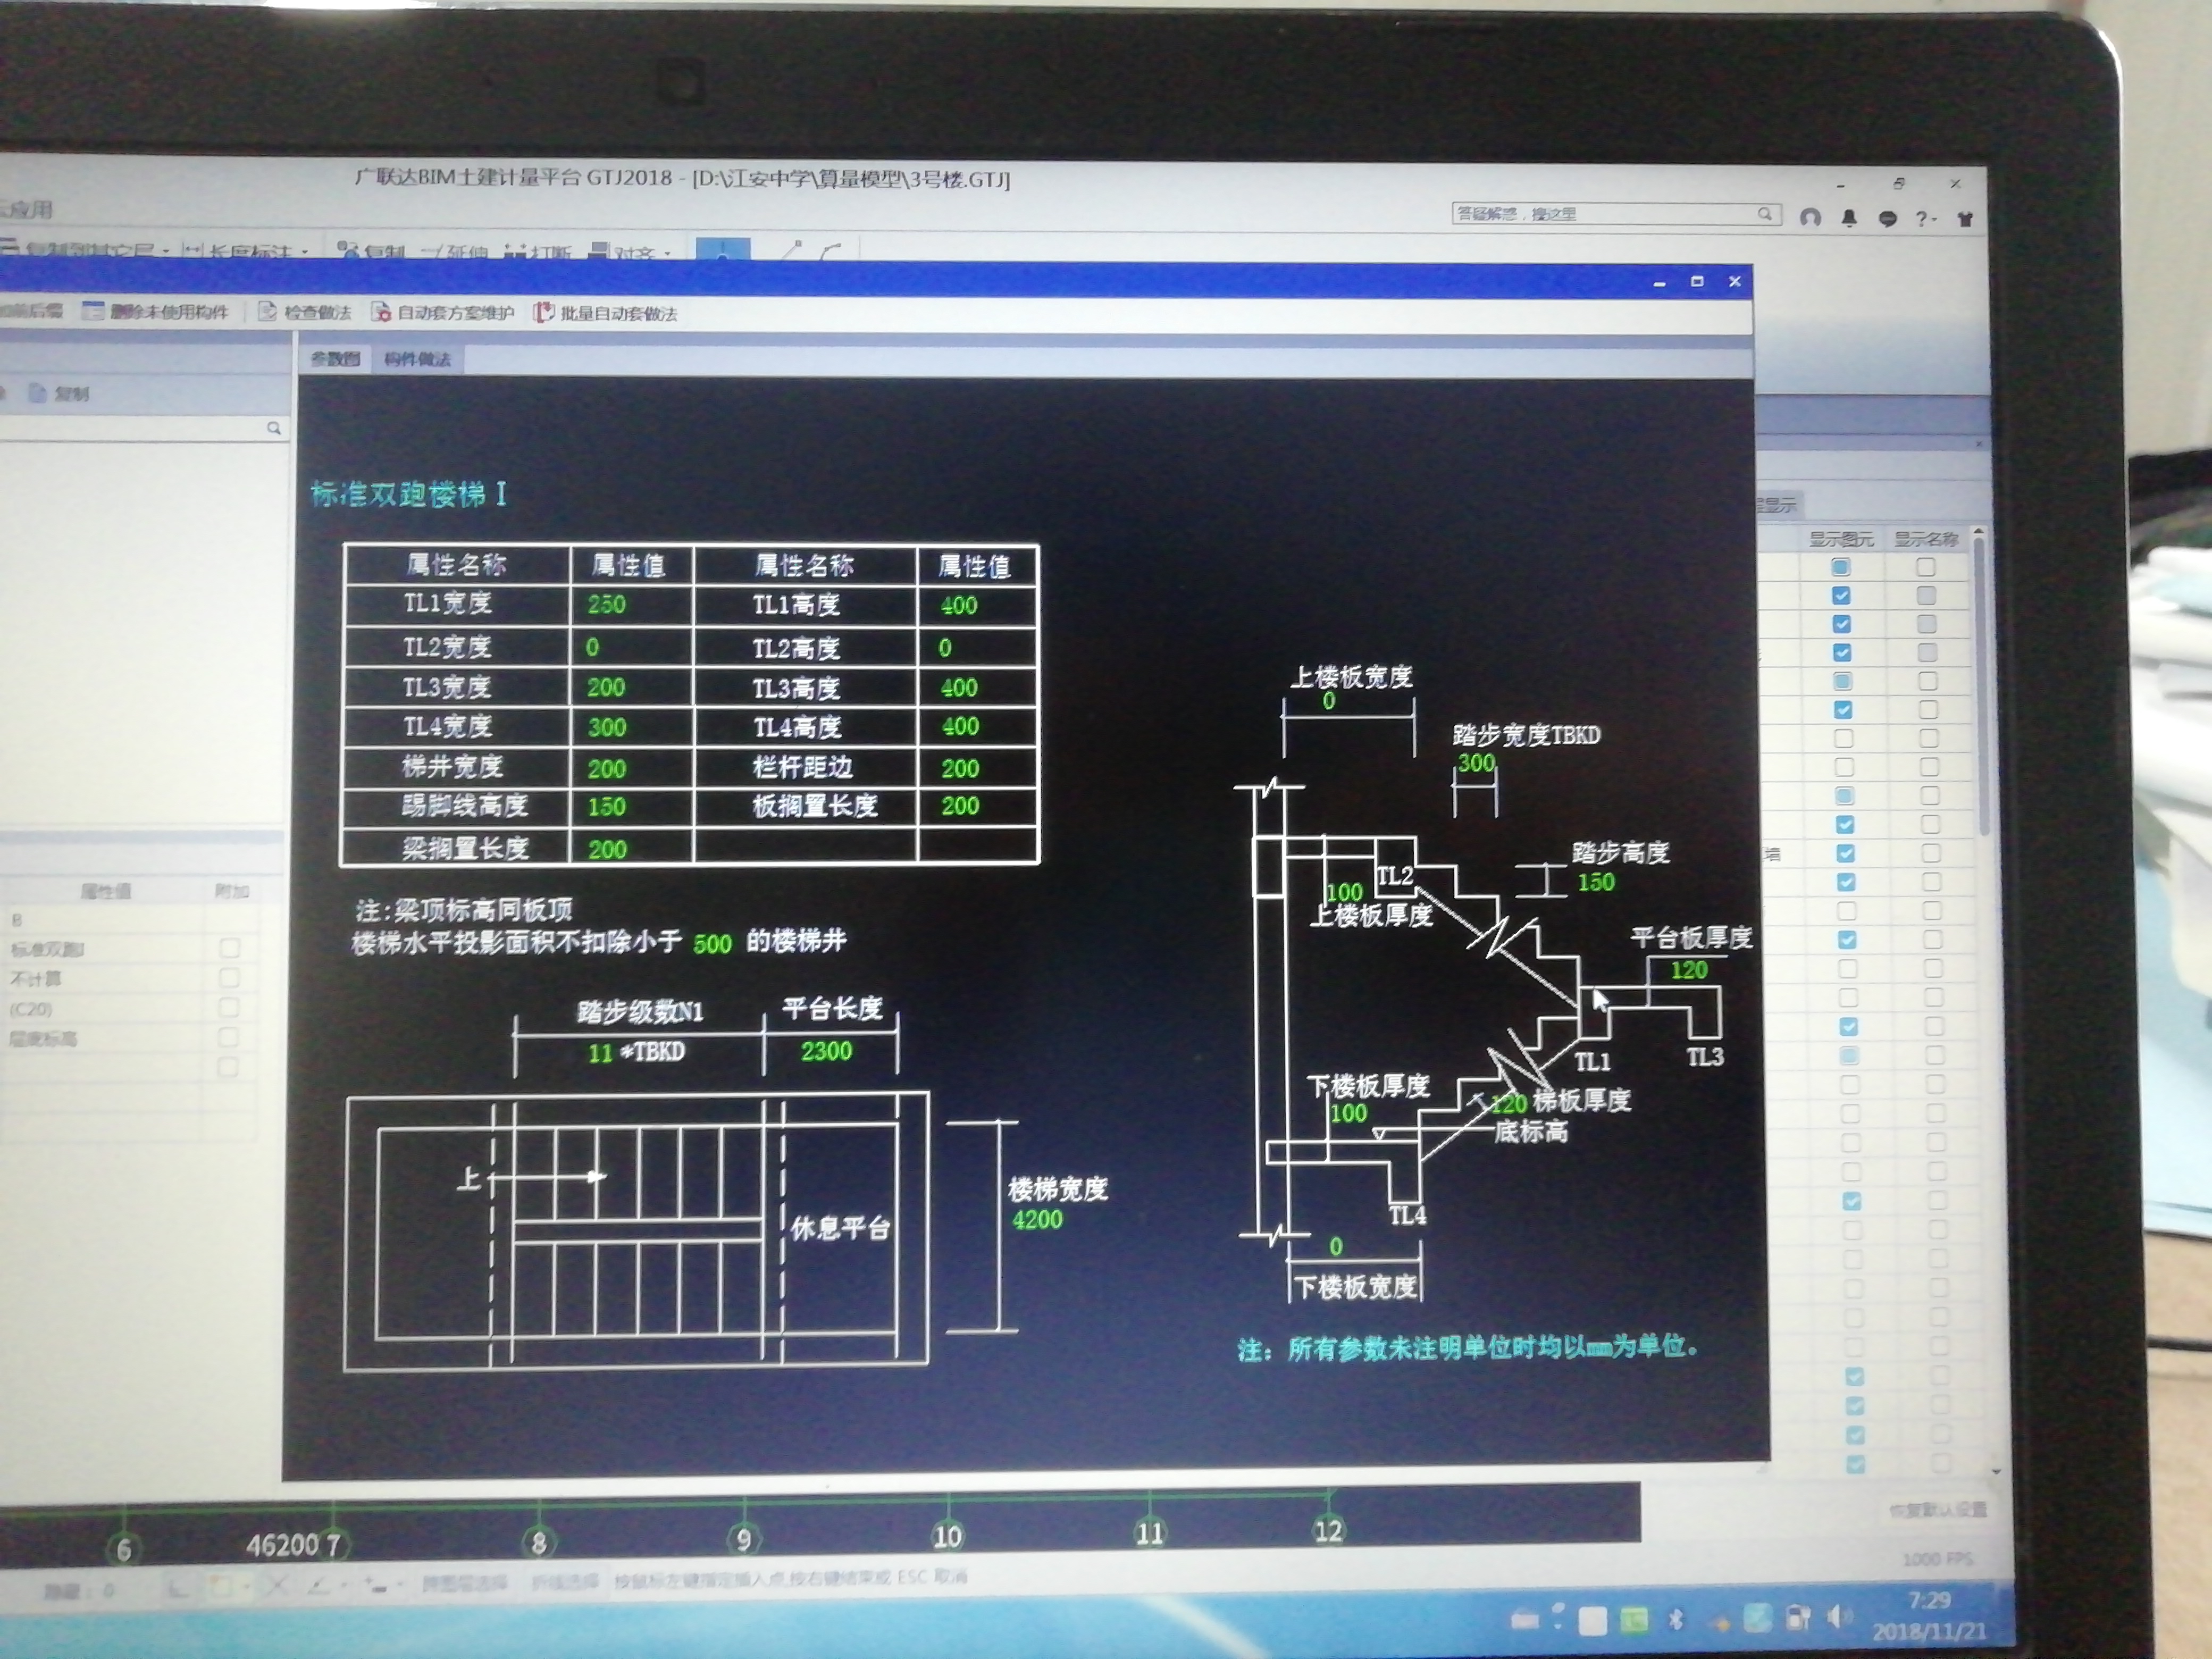Screen dimensions: 2212x1659
Task: Expand the 对齐 dropdown arrow
Action: pyautogui.click(x=667, y=253)
